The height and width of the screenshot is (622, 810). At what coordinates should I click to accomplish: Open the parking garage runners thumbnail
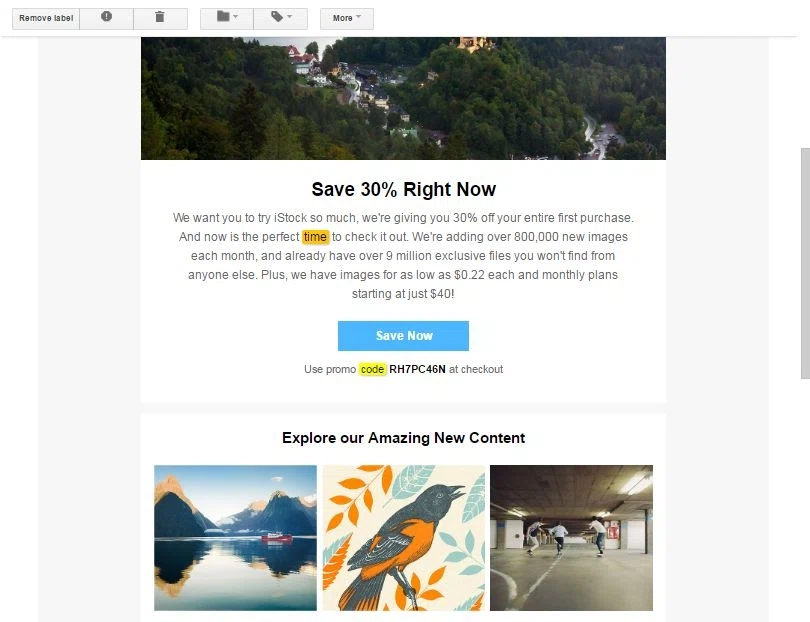571,538
